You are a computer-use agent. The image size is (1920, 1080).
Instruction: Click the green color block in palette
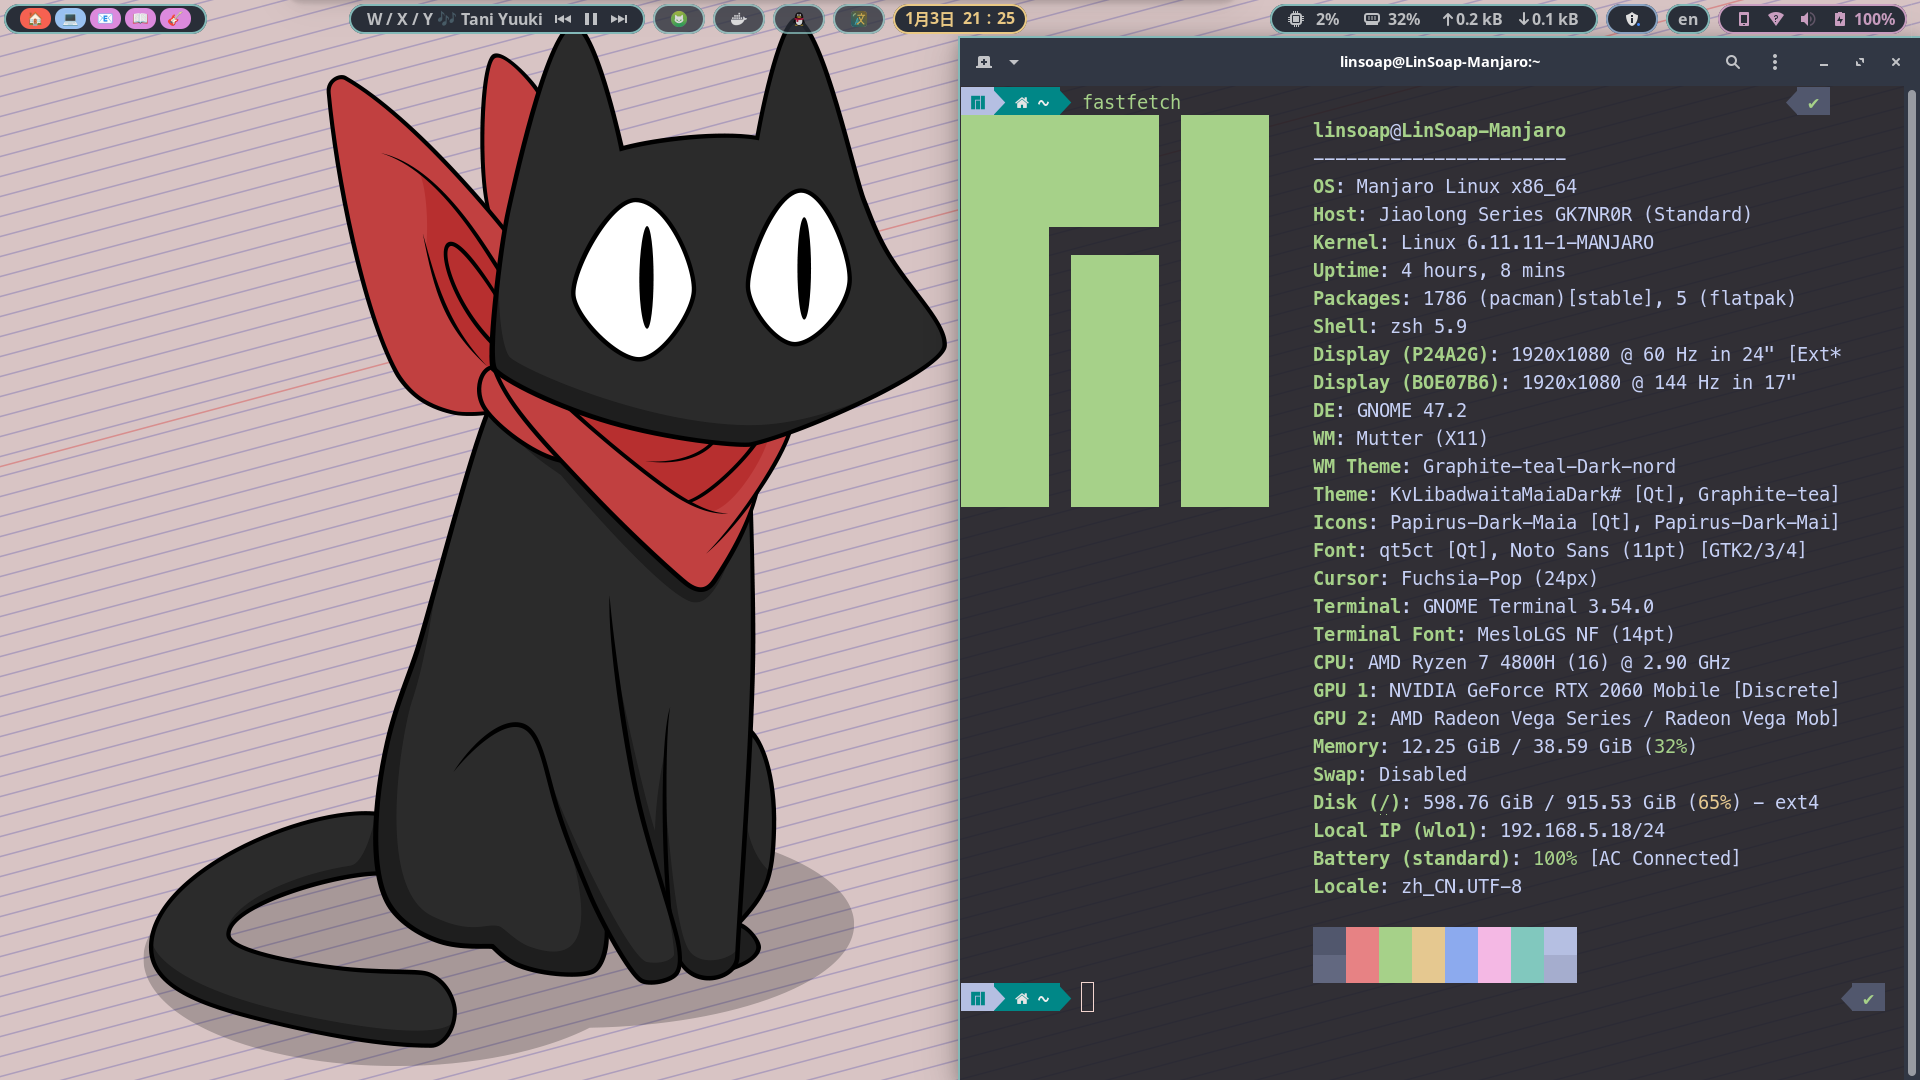1395,955
